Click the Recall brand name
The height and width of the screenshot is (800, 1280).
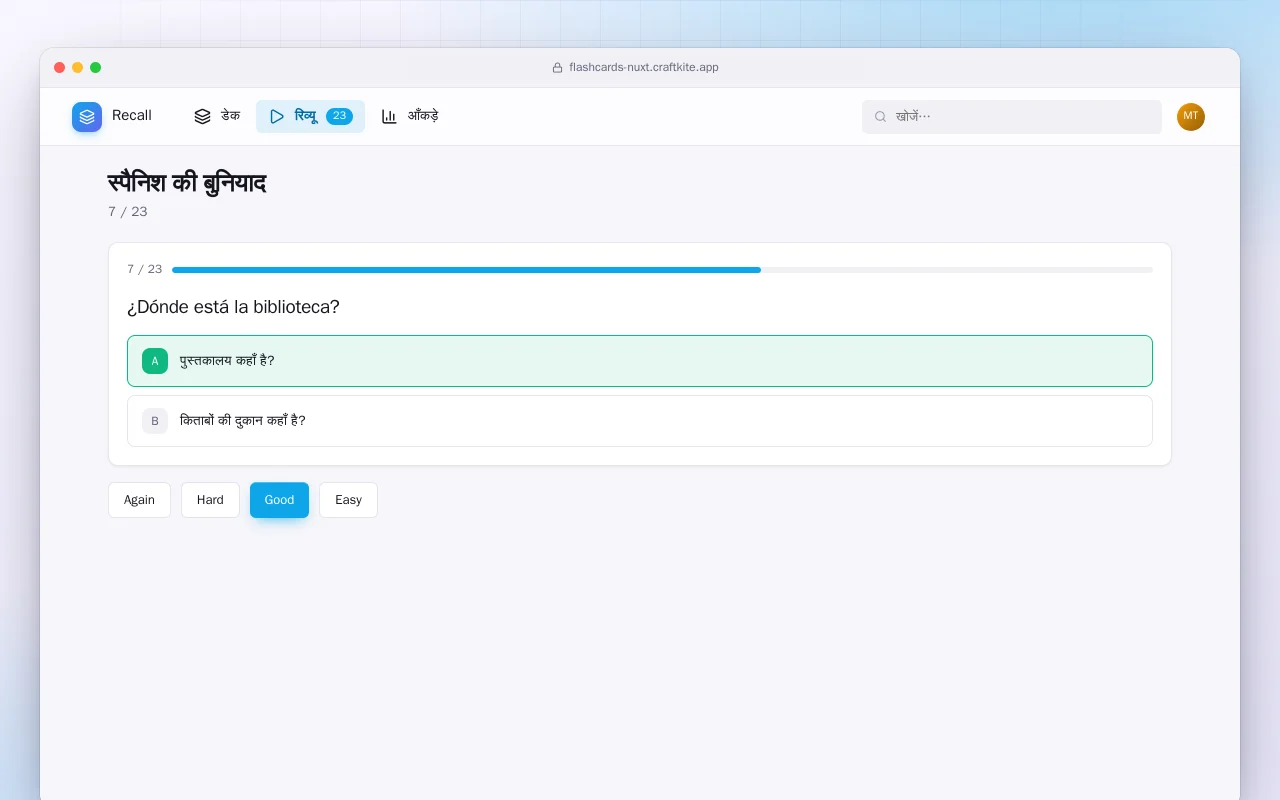point(132,116)
